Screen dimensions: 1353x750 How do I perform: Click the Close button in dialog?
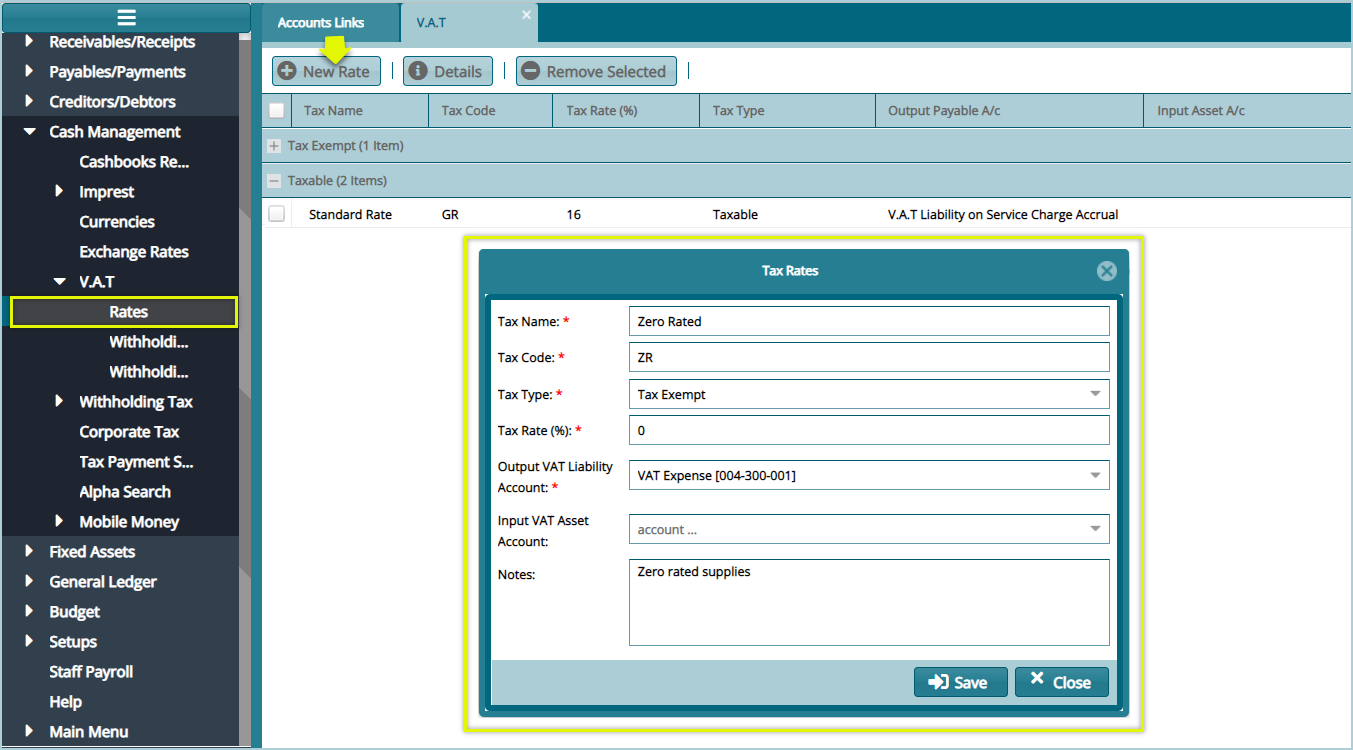click(1062, 682)
